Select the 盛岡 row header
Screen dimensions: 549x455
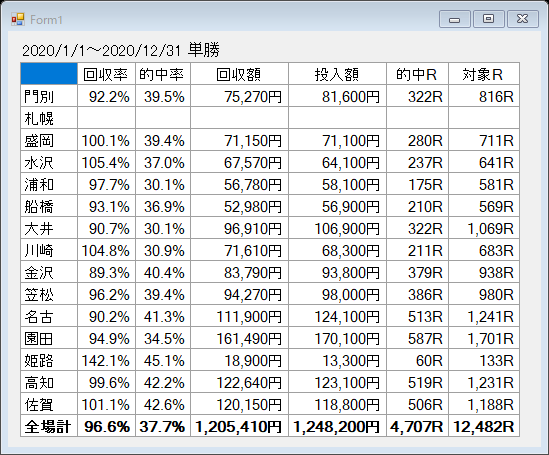tap(49, 140)
